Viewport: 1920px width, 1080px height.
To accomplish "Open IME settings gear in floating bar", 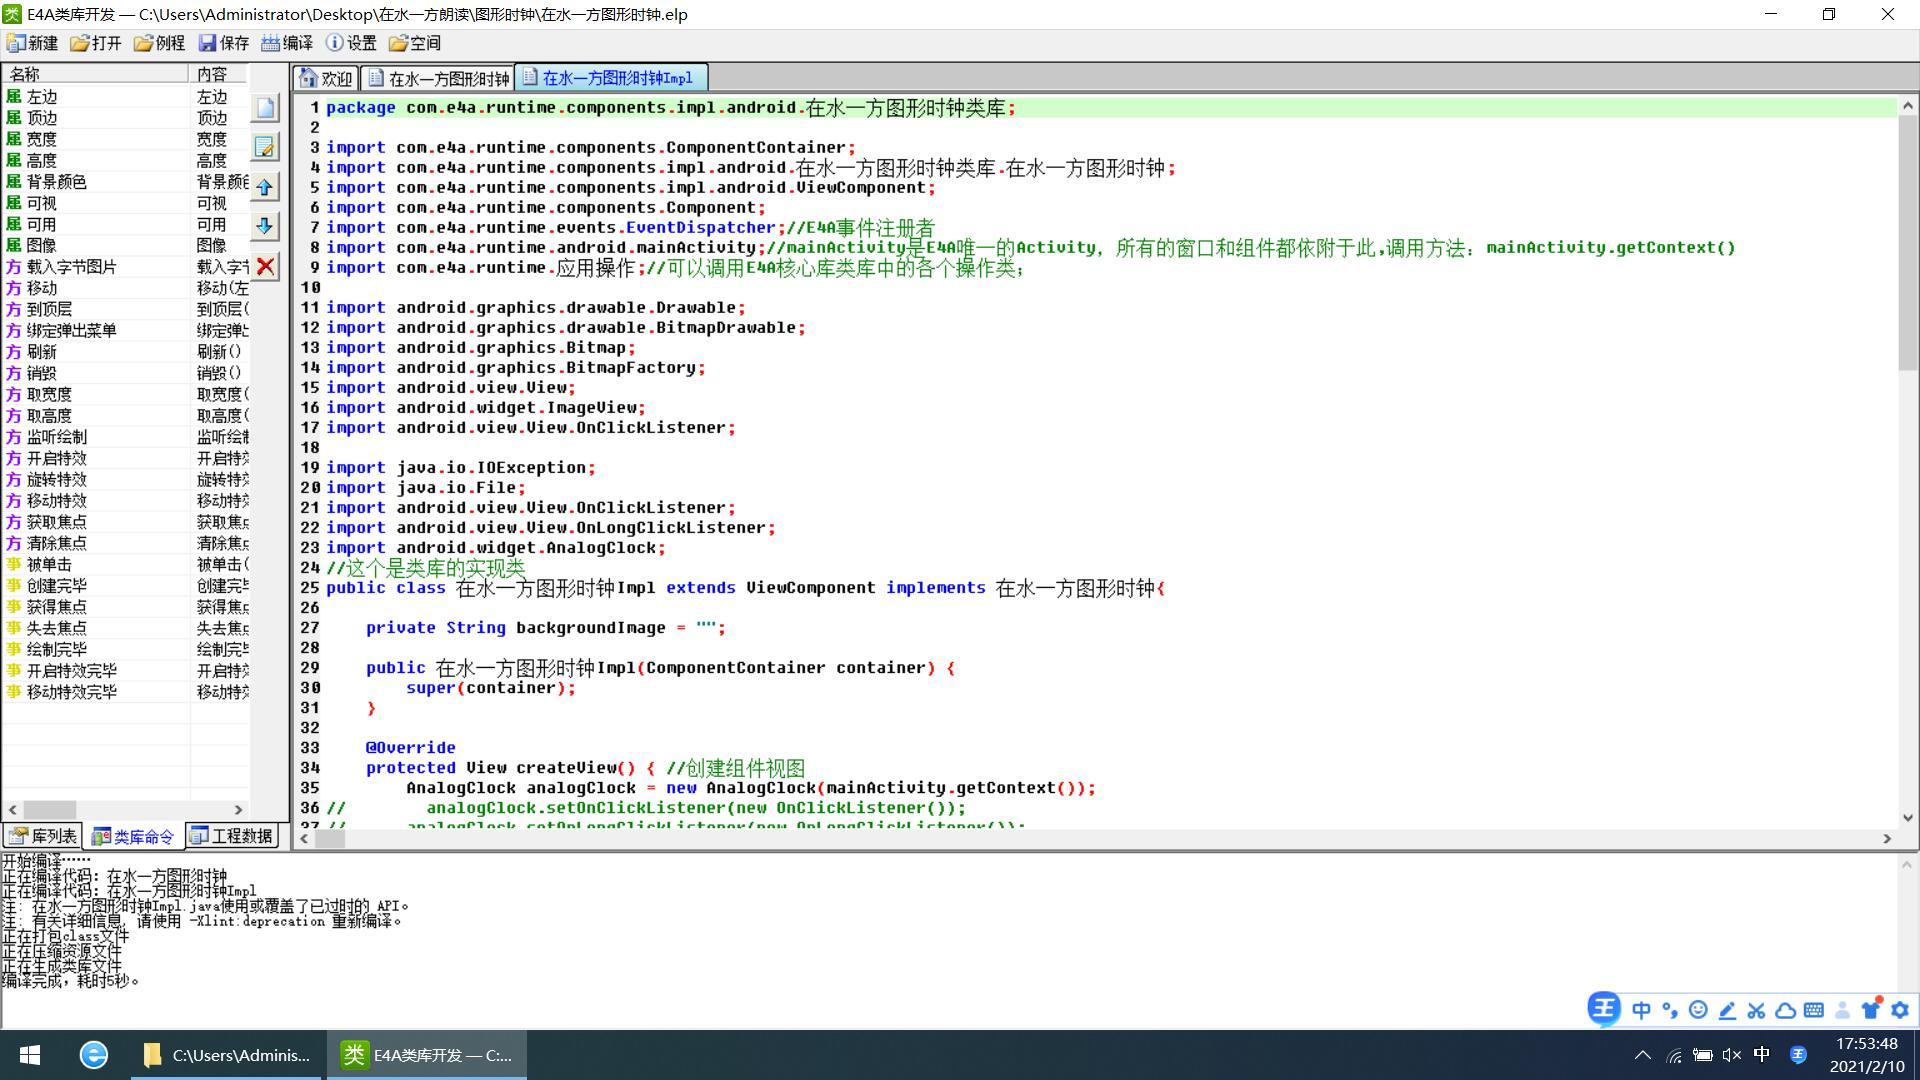I will (1900, 1010).
